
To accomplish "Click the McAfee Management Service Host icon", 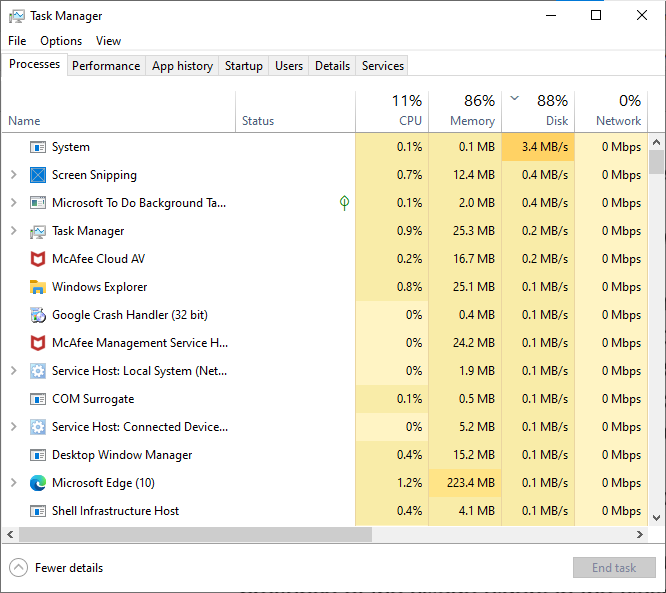I will tap(38, 343).
